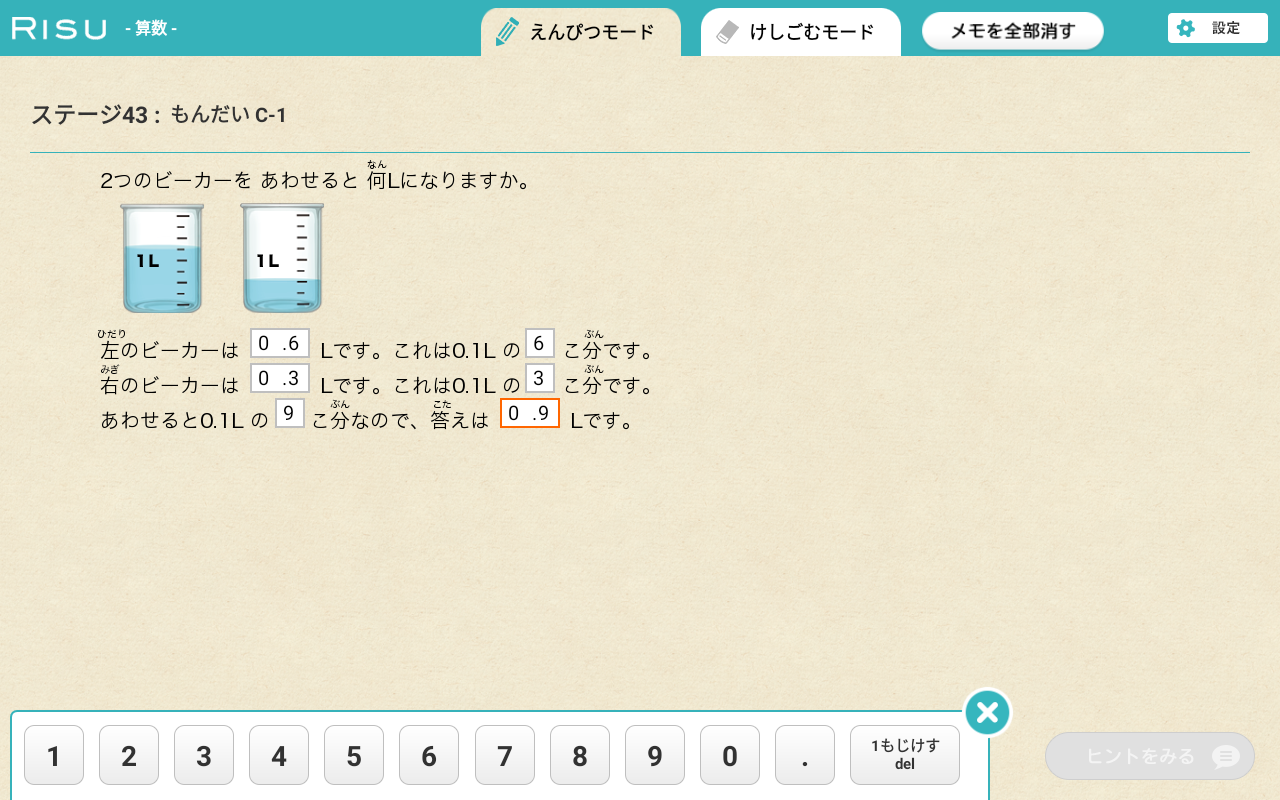
Task: Select the combined count field showing 9
Action: [x=289, y=413]
